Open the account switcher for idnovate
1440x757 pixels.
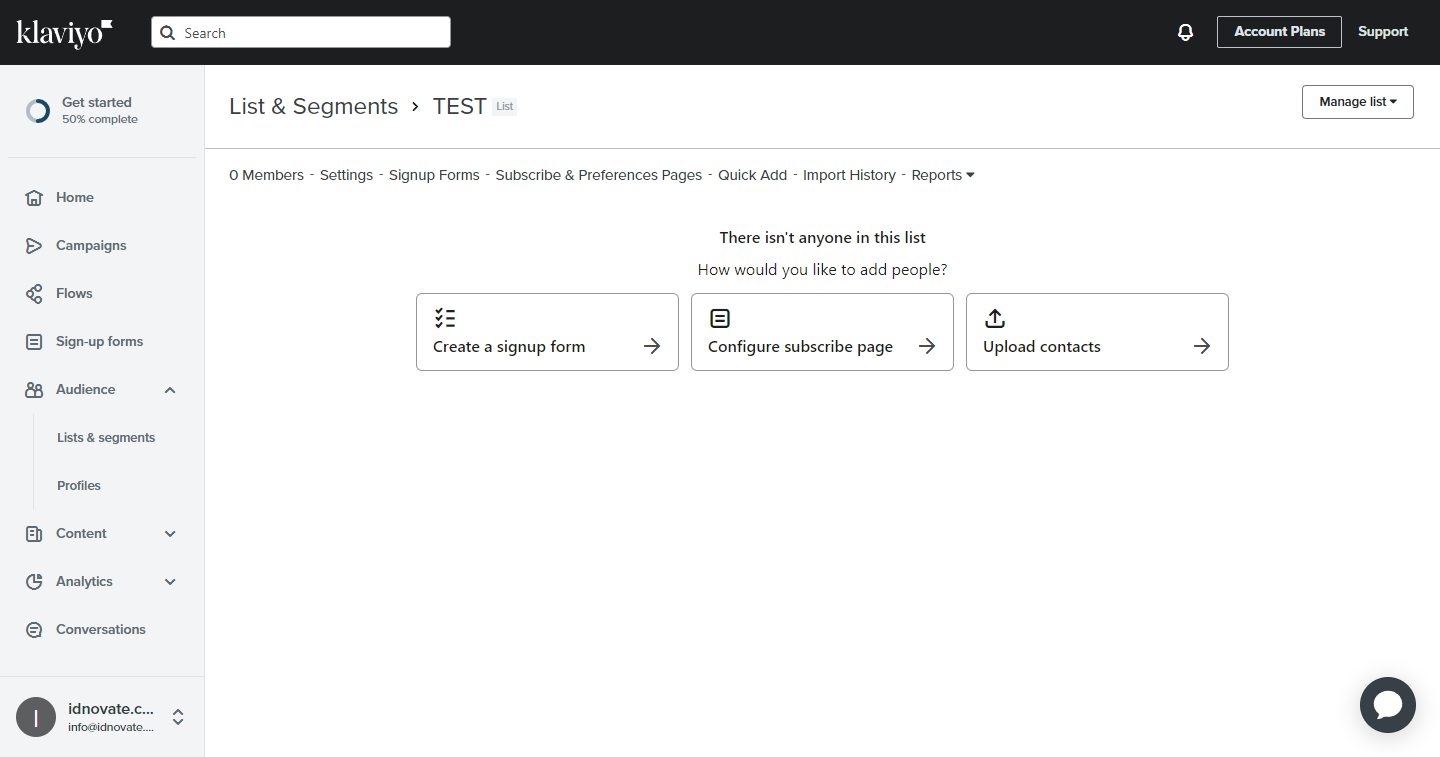pyautogui.click(x=178, y=717)
